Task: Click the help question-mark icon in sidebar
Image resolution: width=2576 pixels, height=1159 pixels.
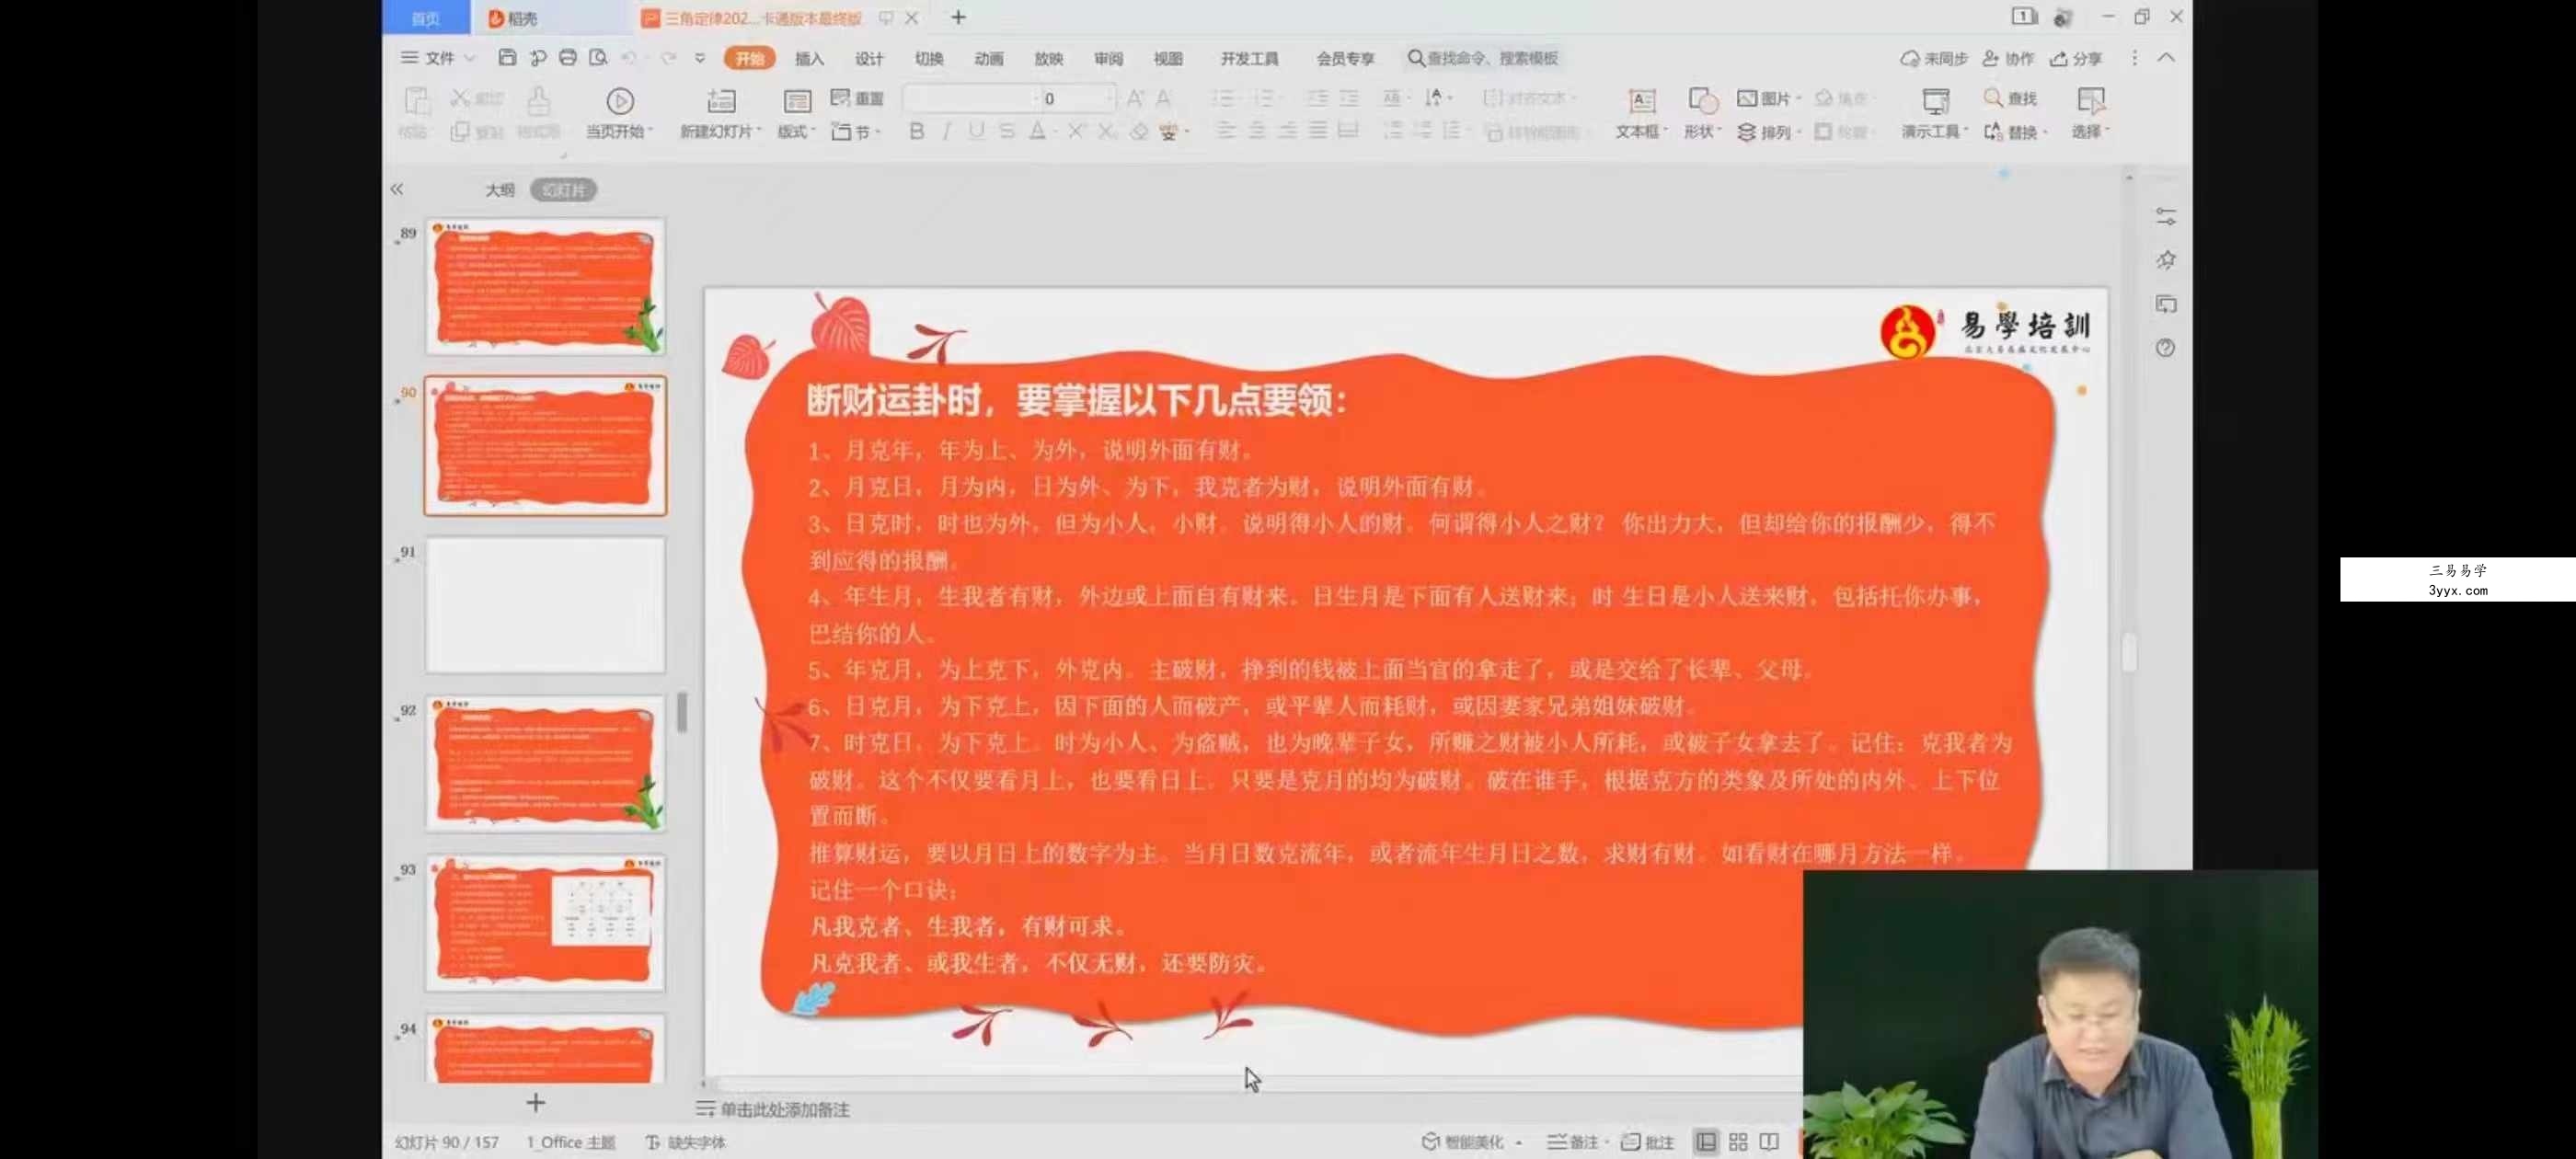Action: 2165,348
